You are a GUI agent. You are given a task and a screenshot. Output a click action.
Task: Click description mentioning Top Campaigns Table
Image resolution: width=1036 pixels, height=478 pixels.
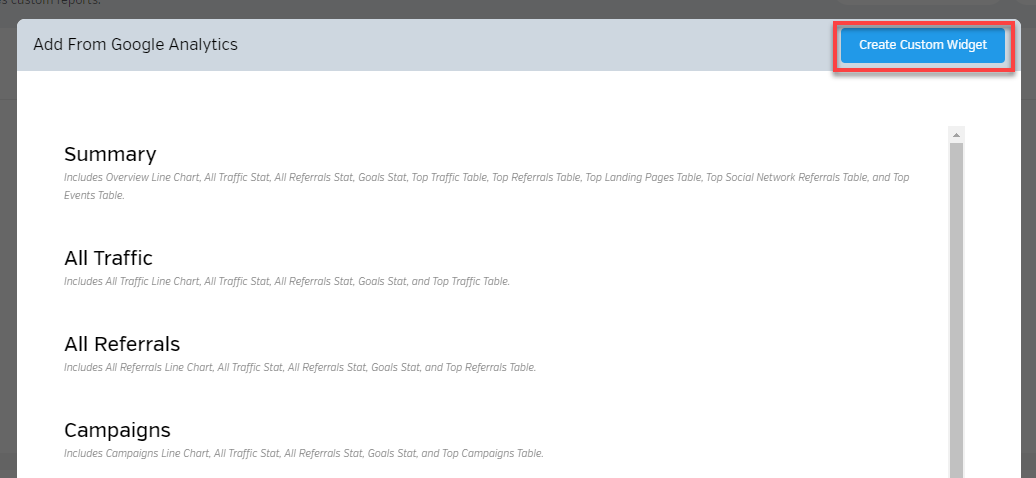click(x=304, y=454)
